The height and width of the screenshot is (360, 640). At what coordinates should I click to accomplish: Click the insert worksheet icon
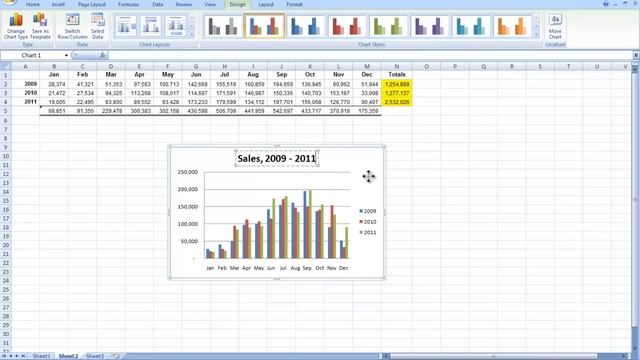pos(116,356)
